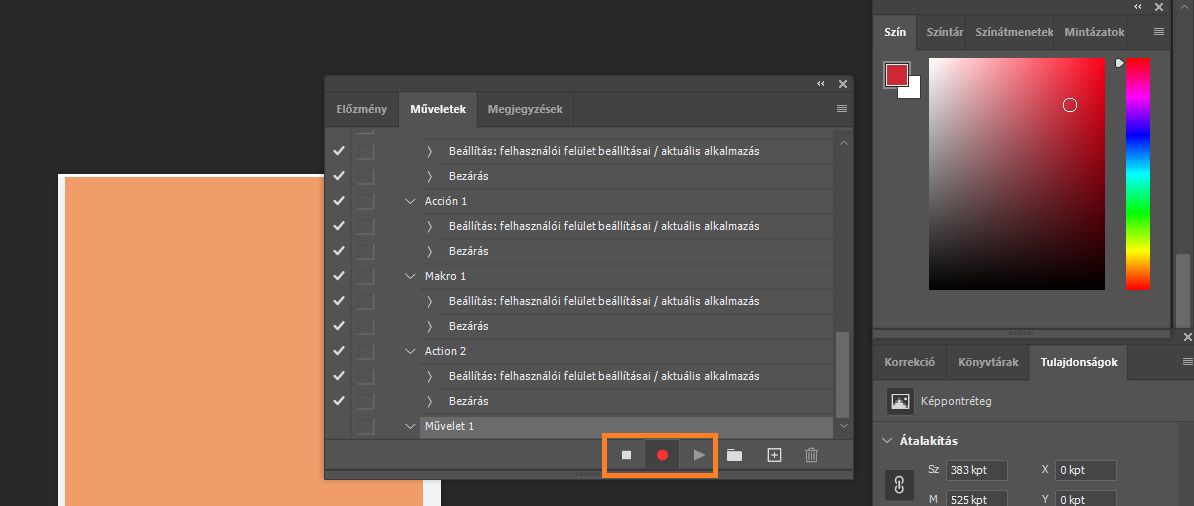The width and height of the screenshot is (1194, 506).
Task: Select the Tulajdonságok tab
Action: (1079, 362)
